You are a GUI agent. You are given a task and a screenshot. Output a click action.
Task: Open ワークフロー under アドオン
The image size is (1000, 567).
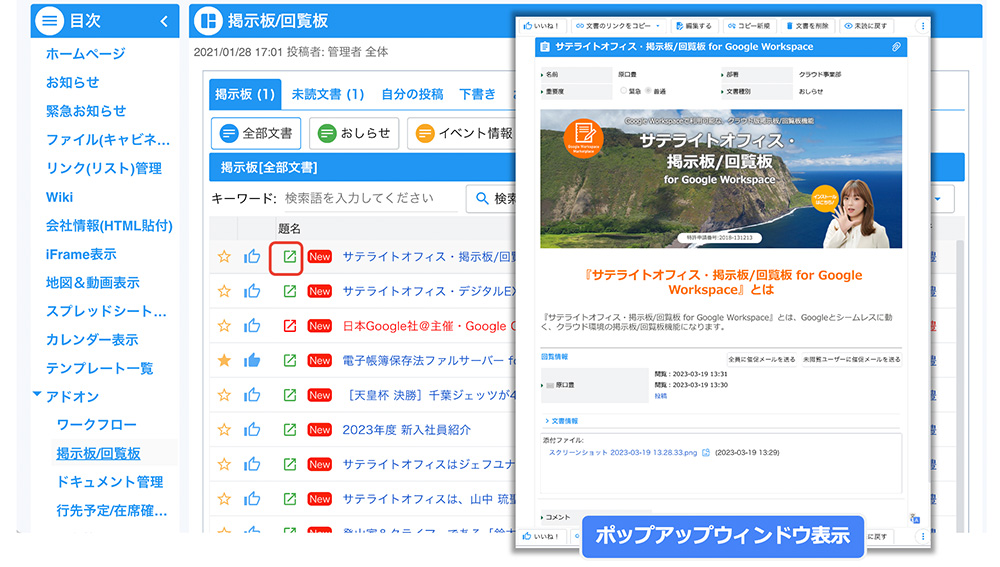point(96,425)
